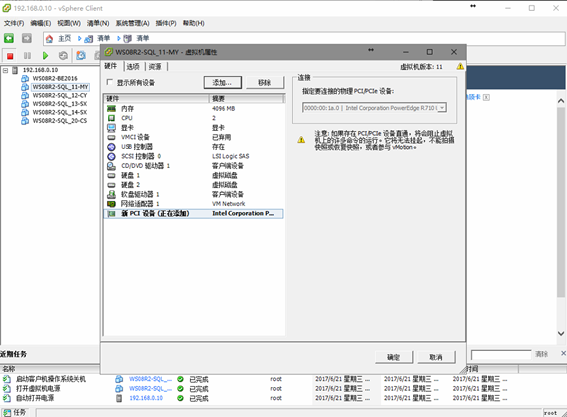This screenshot has height=417, width=567.
Task: Close the recent tasks panel X
Action: 563,353
